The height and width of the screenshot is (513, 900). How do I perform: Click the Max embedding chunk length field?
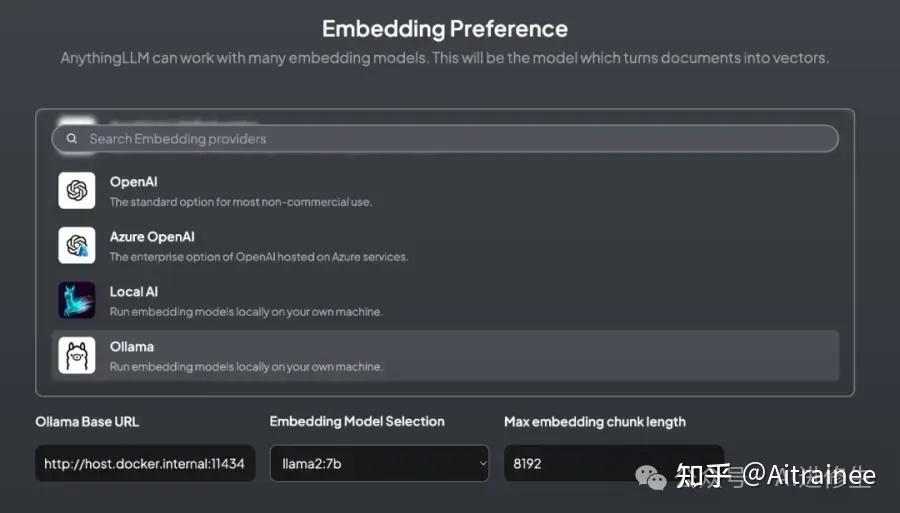(x=613, y=463)
